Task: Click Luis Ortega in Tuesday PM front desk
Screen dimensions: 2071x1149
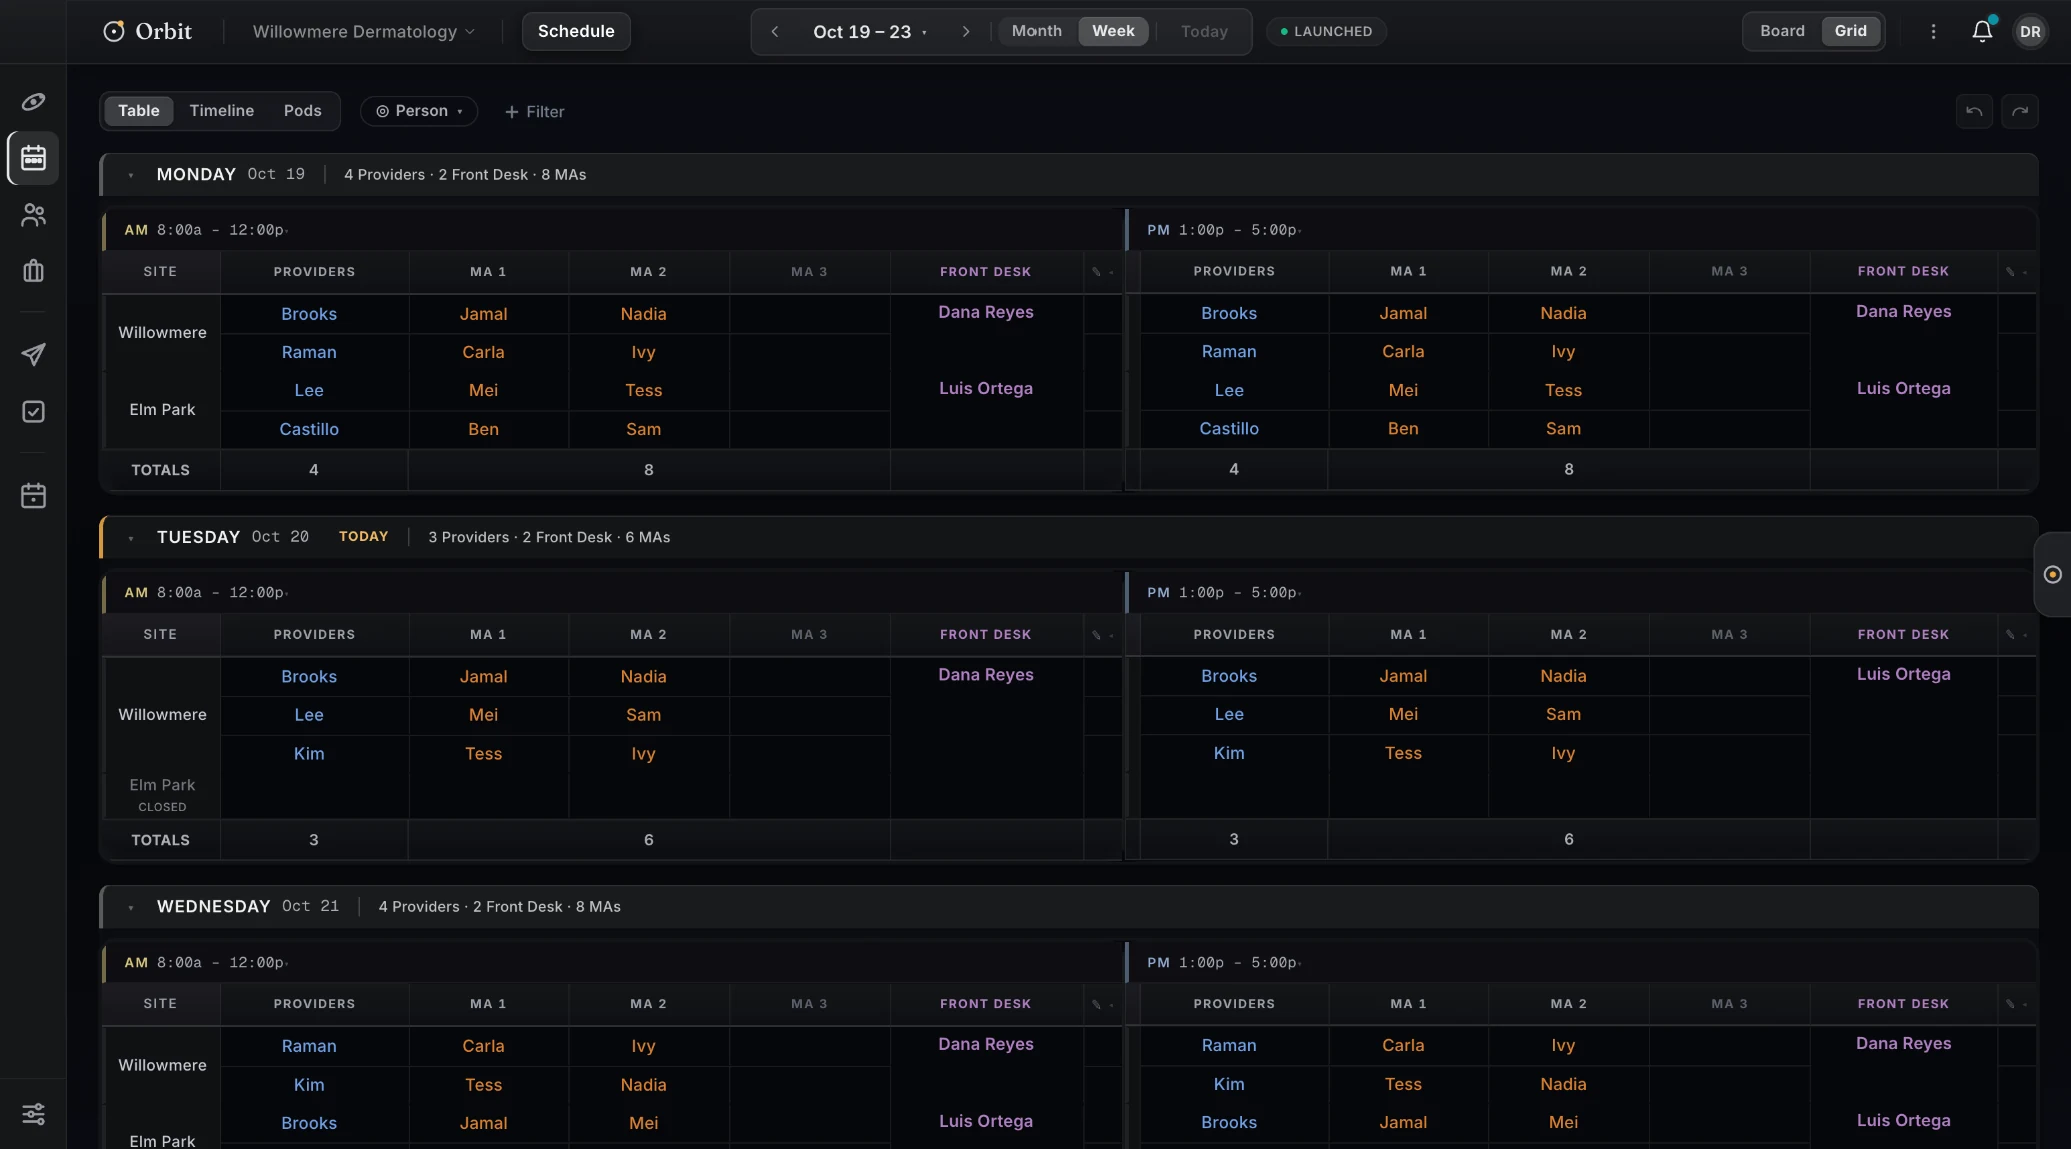Action: [1903, 674]
